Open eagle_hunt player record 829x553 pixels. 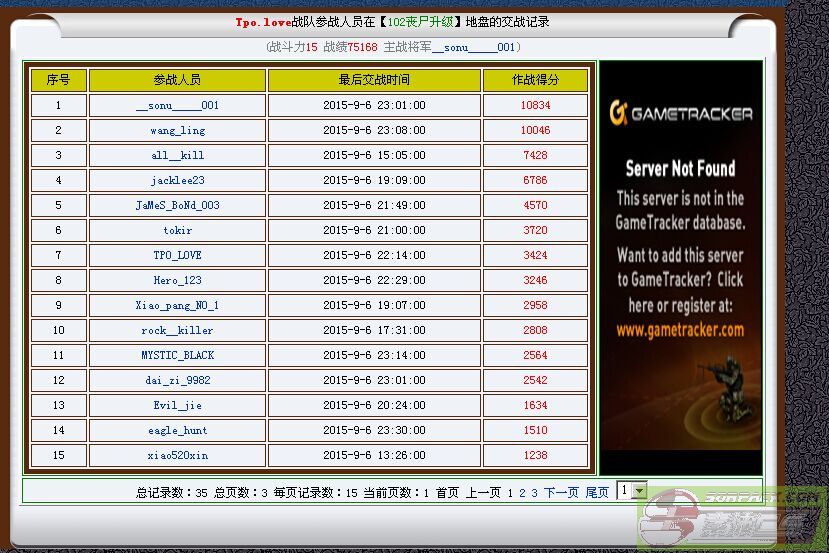point(177,430)
